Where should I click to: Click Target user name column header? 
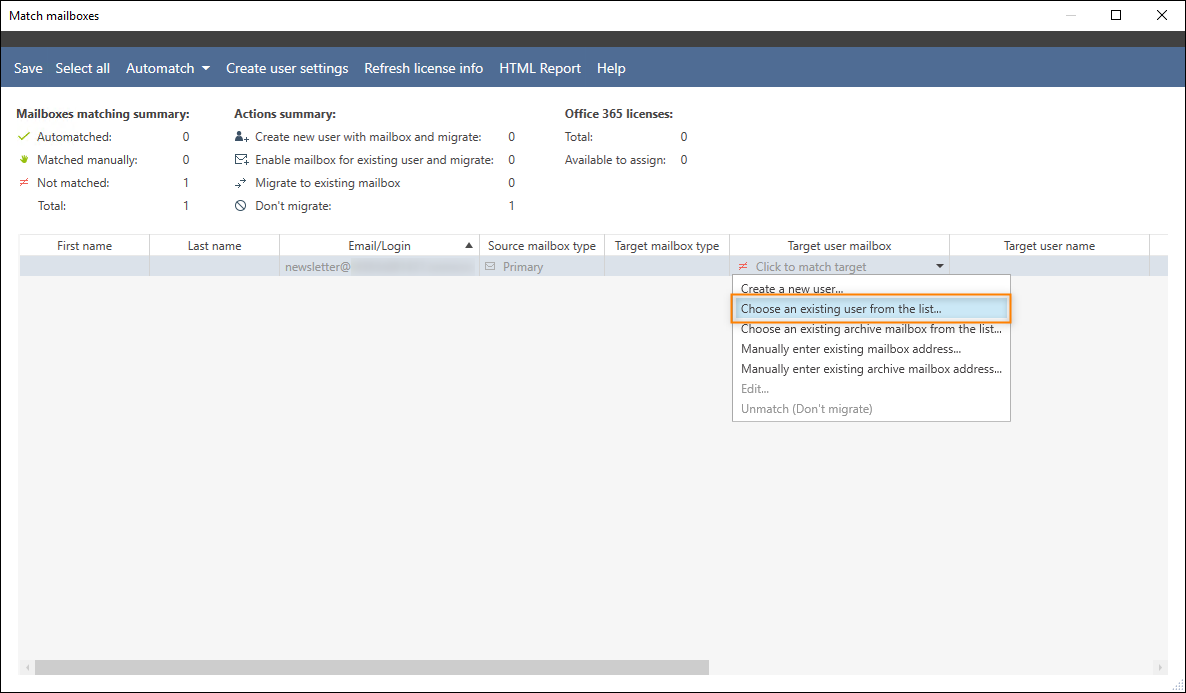pyautogui.click(x=1049, y=246)
